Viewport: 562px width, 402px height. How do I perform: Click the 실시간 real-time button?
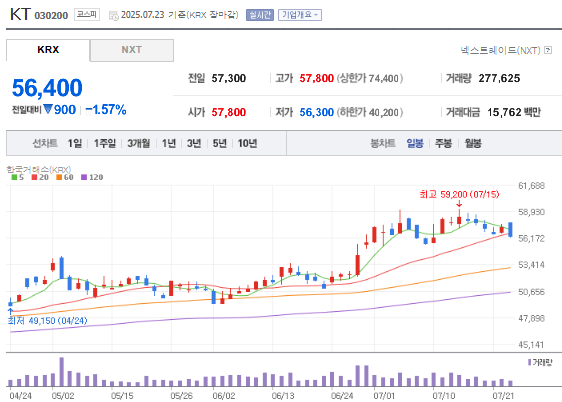point(260,15)
